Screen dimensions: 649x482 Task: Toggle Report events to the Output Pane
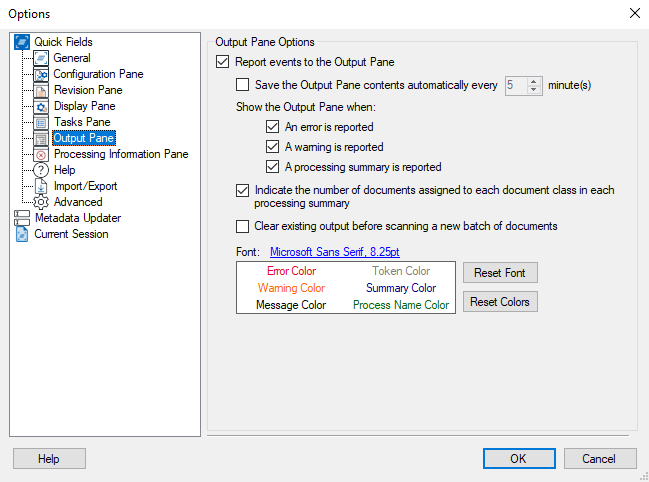click(222, 62)
